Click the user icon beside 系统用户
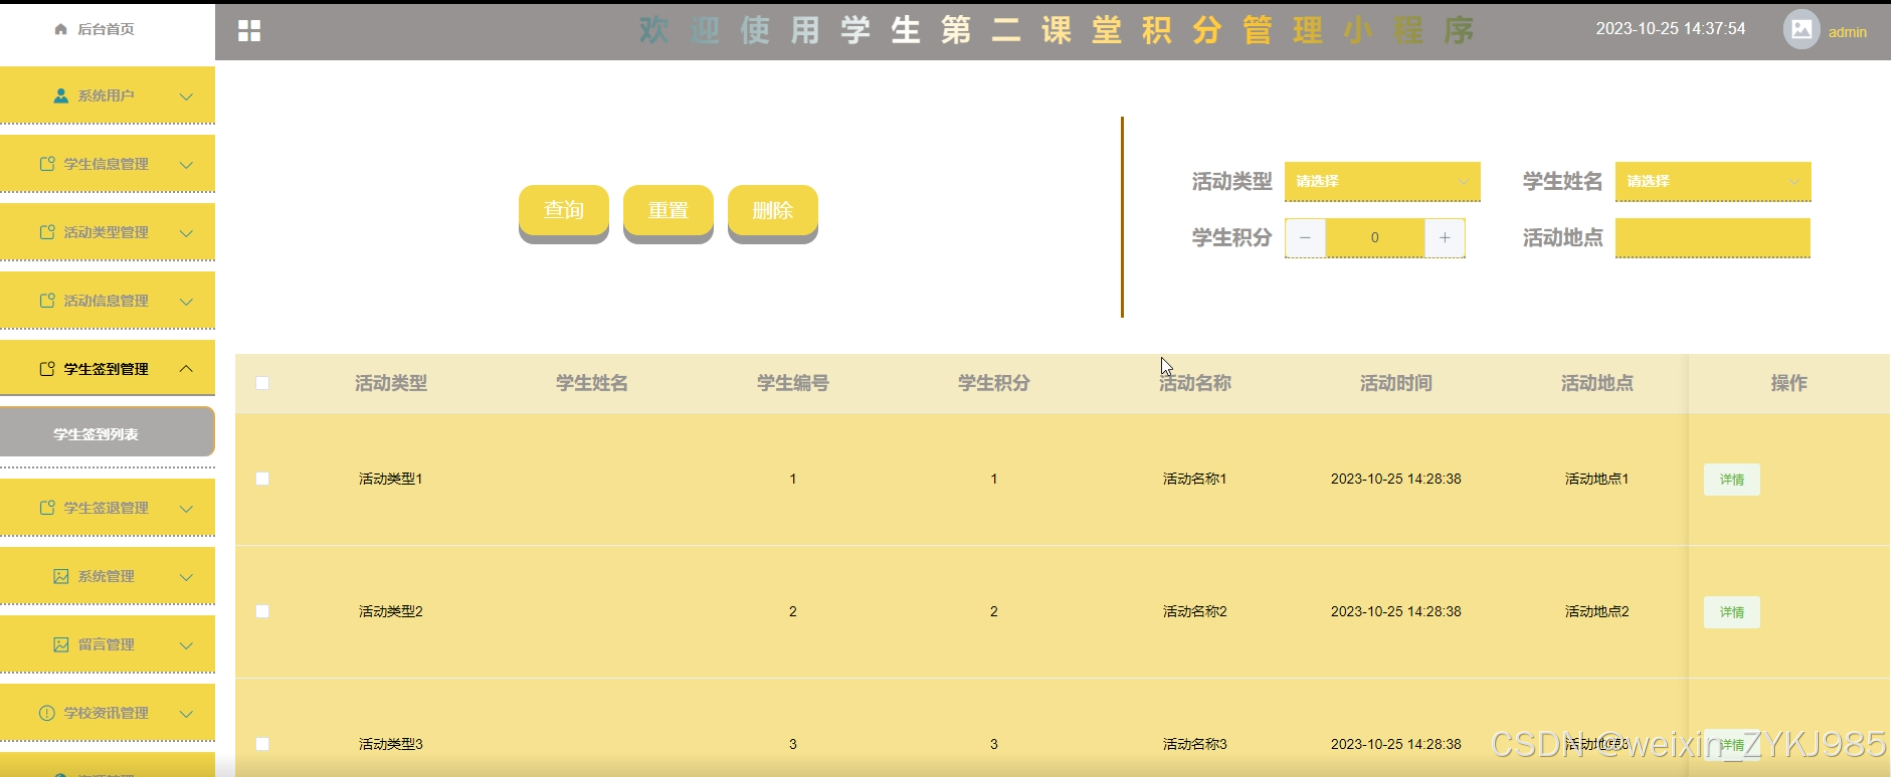The height and width of the screenshot is (777, 1891). tap(61, 96)
